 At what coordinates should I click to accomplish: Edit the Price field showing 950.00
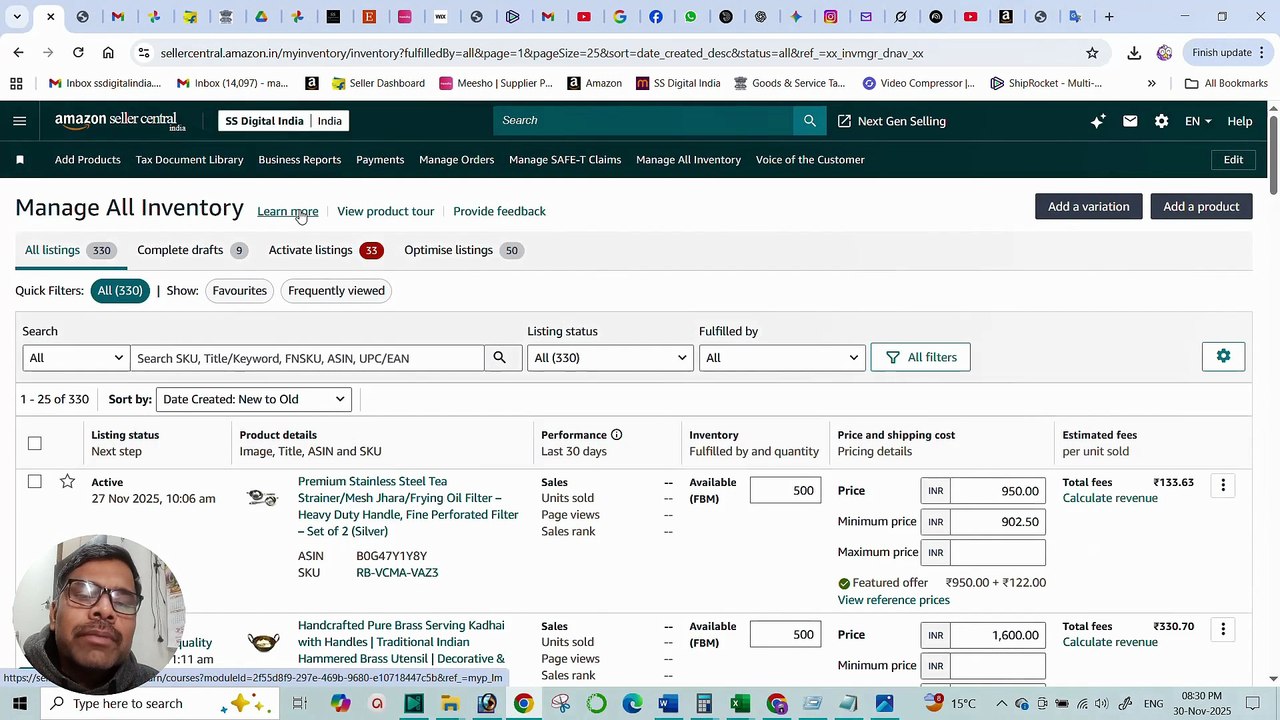click(997, 491)
